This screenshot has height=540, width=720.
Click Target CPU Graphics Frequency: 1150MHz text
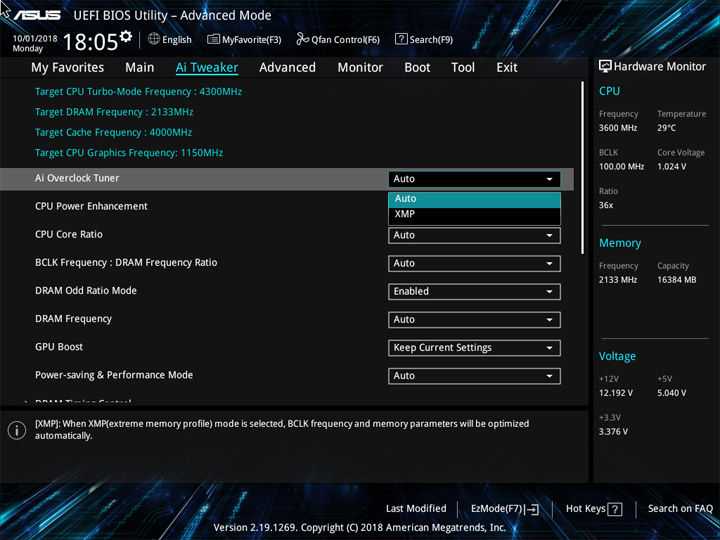pos(129,152)
